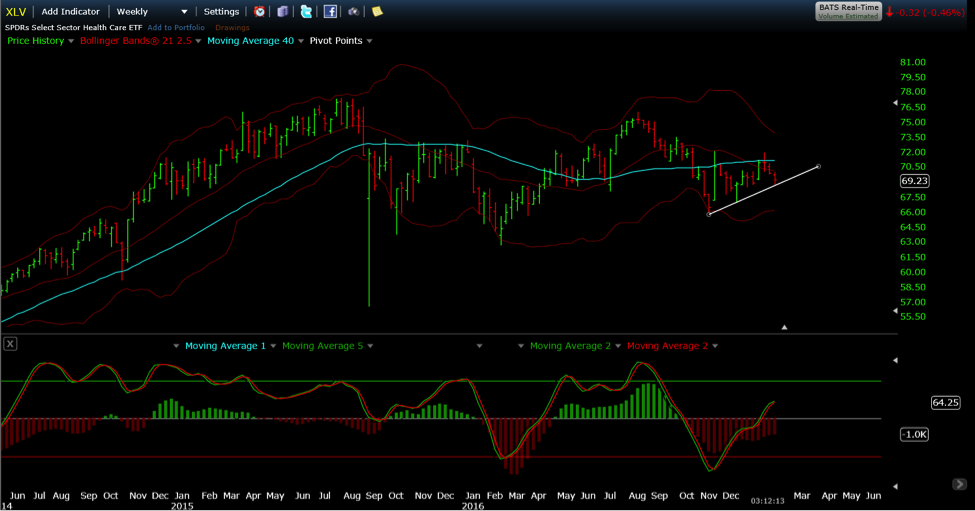Click the trendline right endpoint handle
The width and height of the screenshot is (975, 511).
pos(818,167)
